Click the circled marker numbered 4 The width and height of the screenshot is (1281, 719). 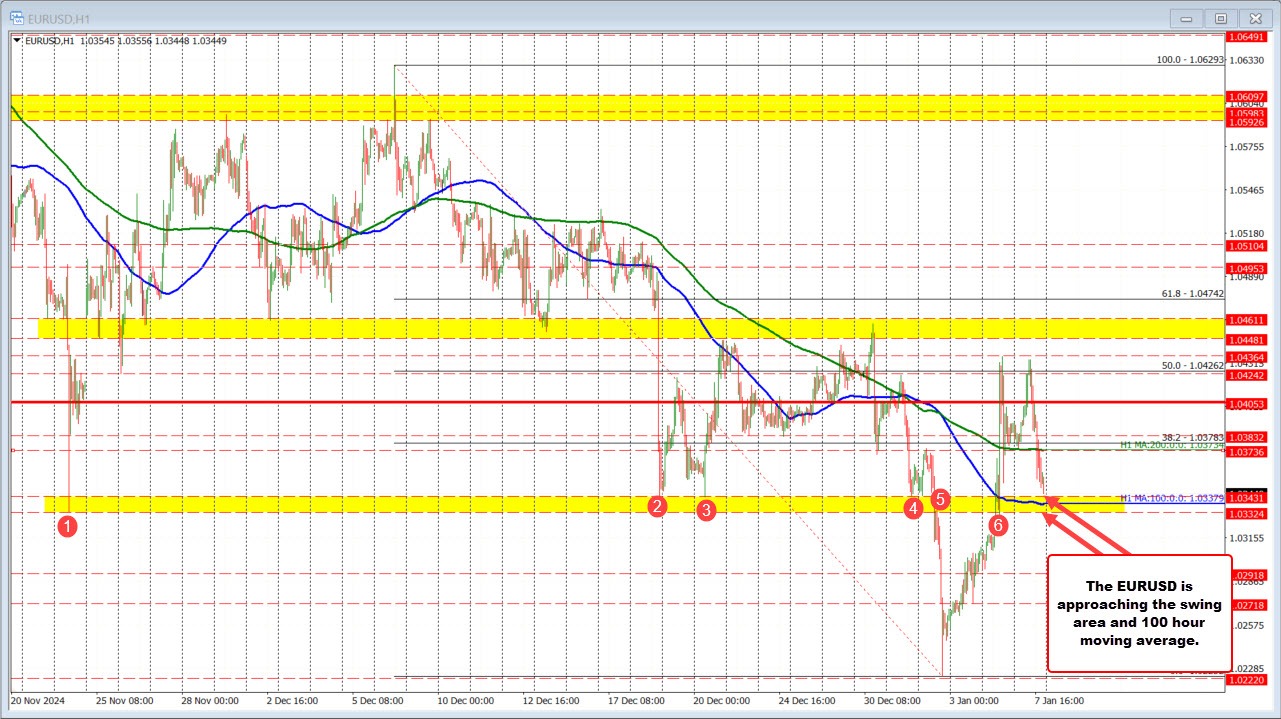[x=913, y=508]
